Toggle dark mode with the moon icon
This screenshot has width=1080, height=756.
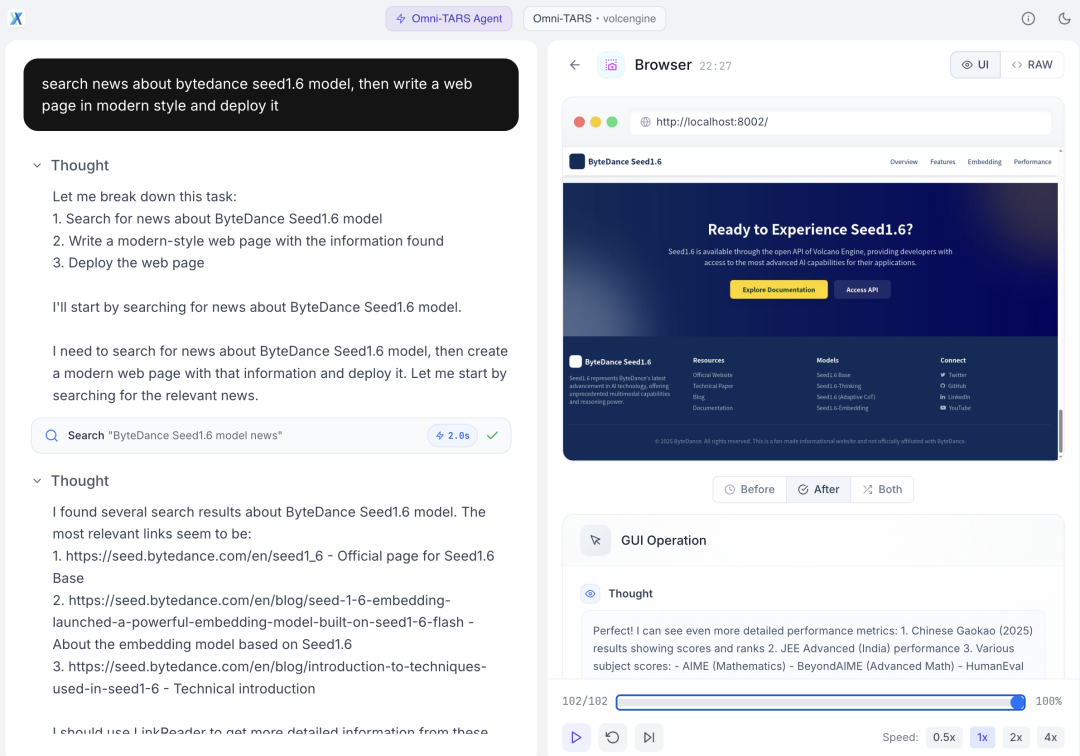pyautogui.click(x=1062, y=18)
